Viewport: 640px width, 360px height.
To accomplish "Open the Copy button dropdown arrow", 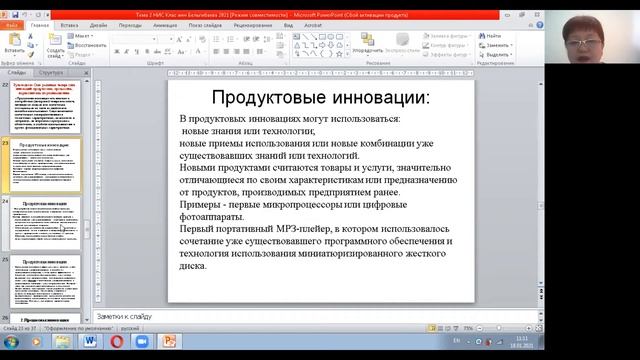I will click(37, 45).
